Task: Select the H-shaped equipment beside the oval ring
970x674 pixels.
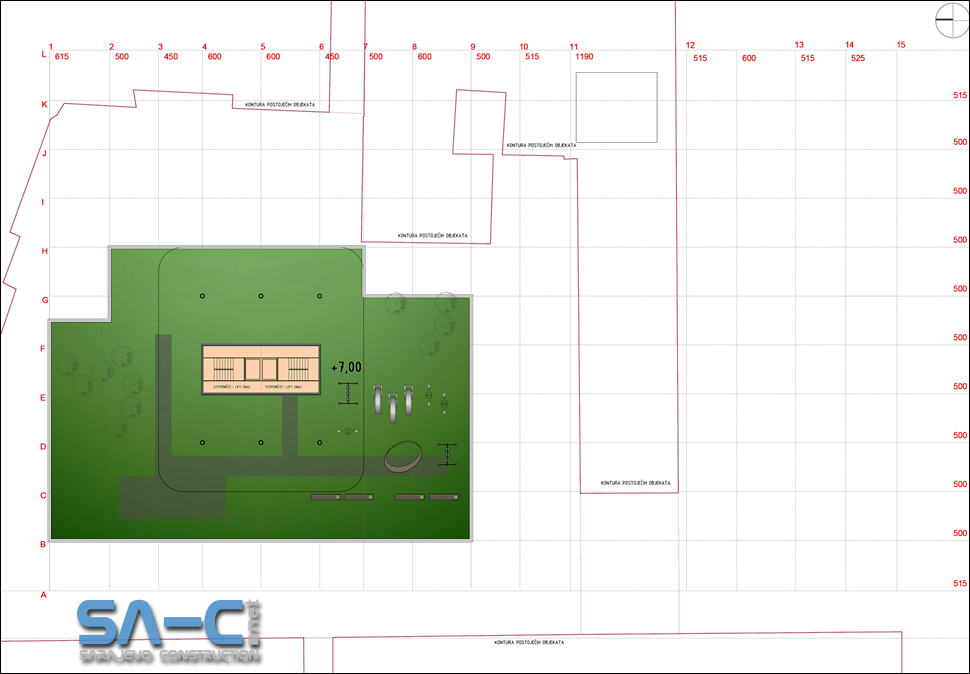Action: (447, 454)
